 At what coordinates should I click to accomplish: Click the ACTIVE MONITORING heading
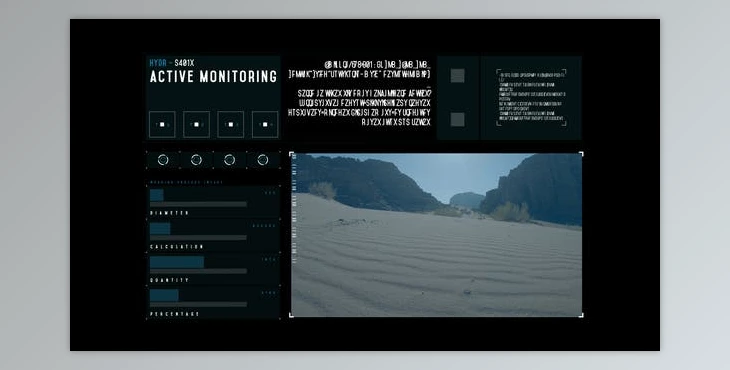pyautogui.click(x=213, y=77)
